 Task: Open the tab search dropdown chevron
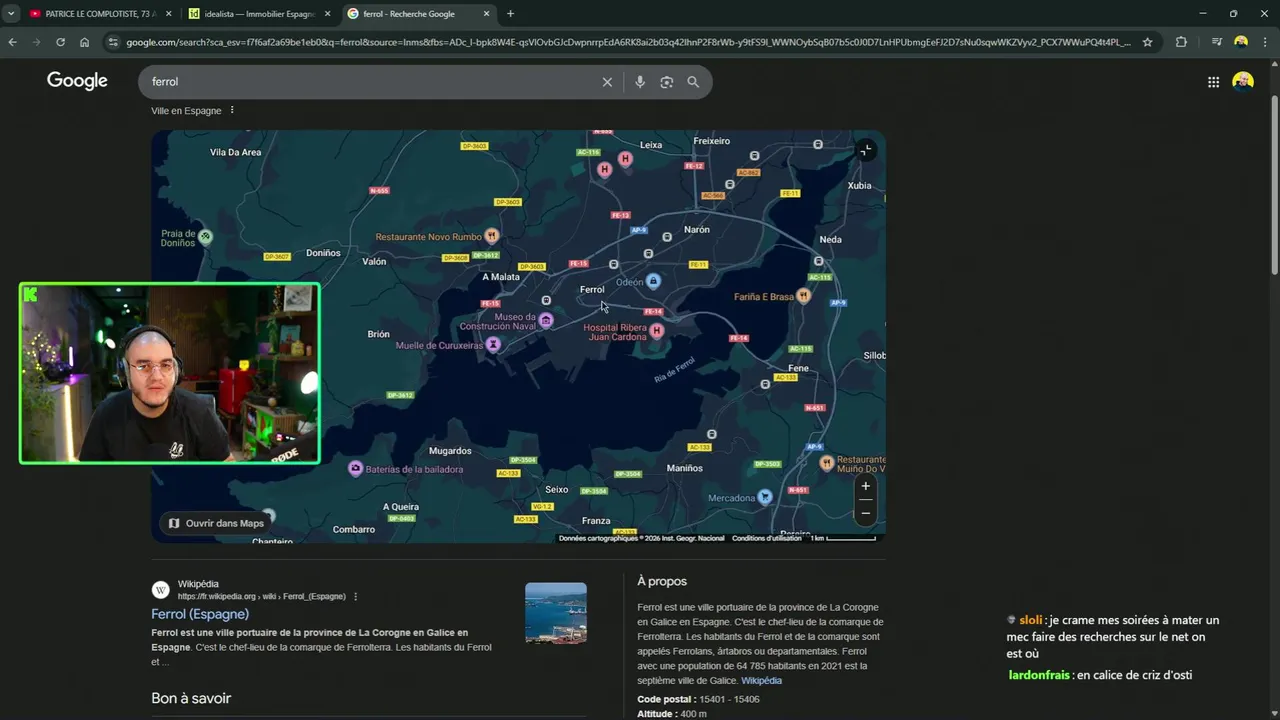11,14
